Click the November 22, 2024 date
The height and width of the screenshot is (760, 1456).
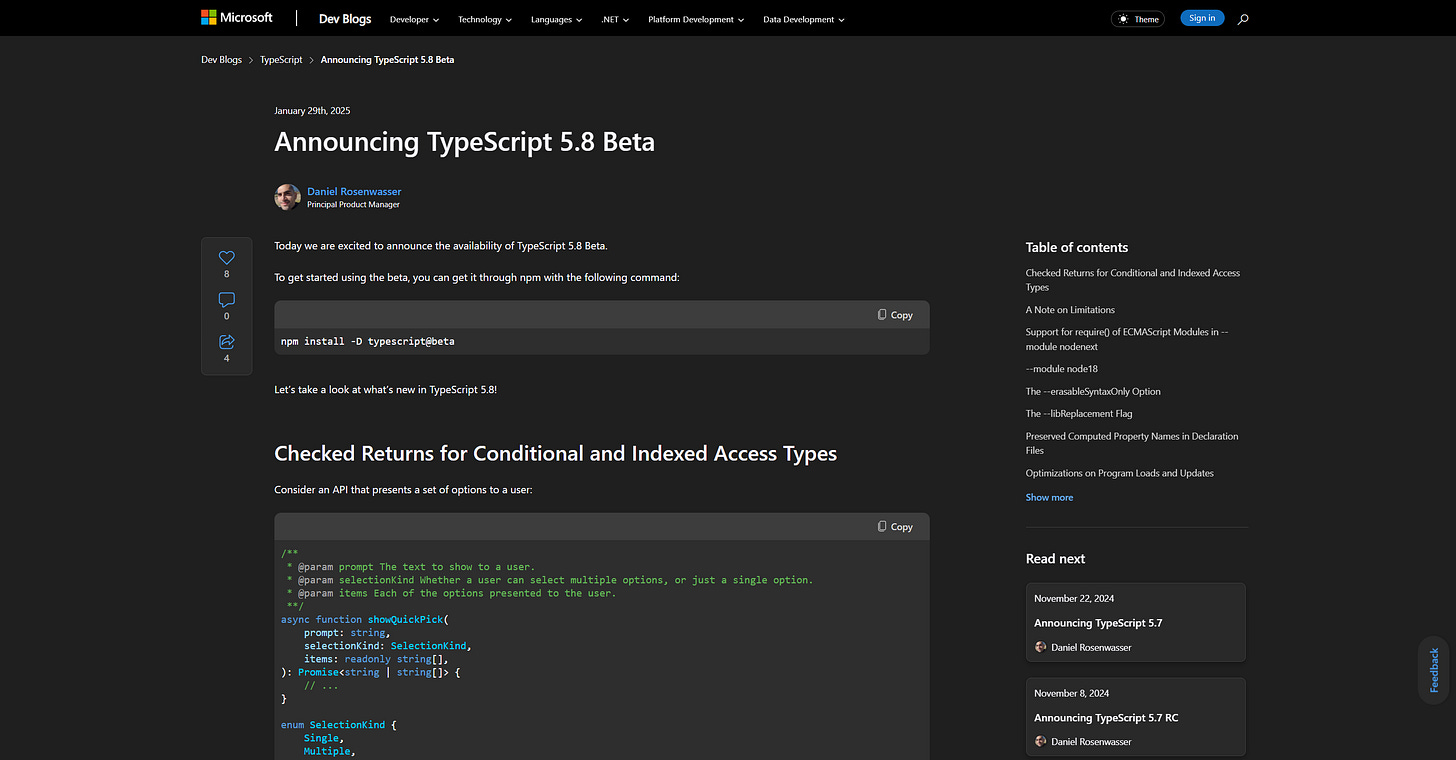click(1074, 599)
